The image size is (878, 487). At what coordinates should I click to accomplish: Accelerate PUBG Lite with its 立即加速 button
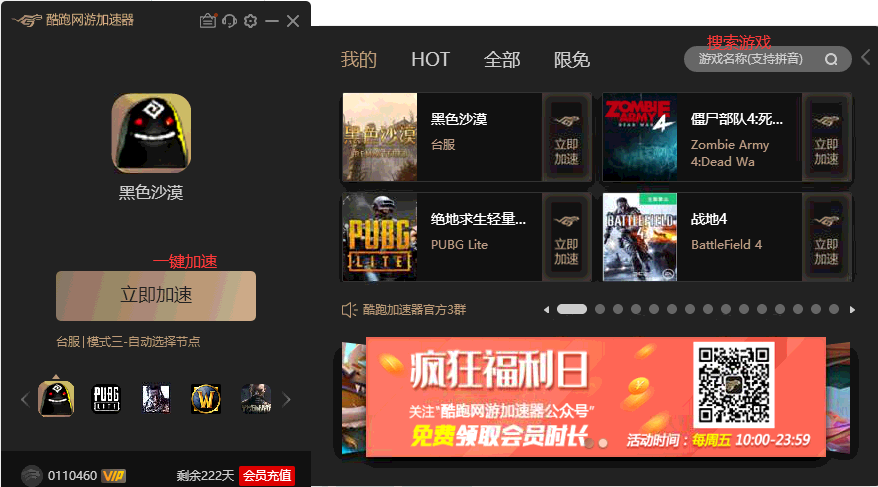click(566, 237)
